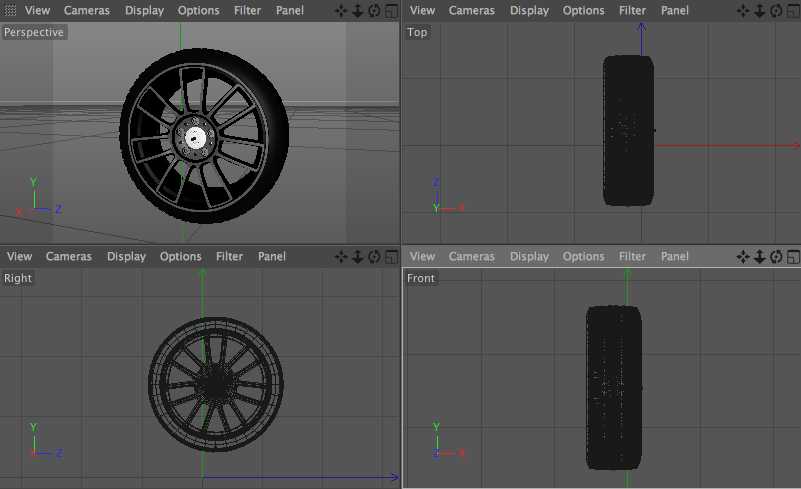Open the Panel menu in Front viewport

(x=675, y=257)
